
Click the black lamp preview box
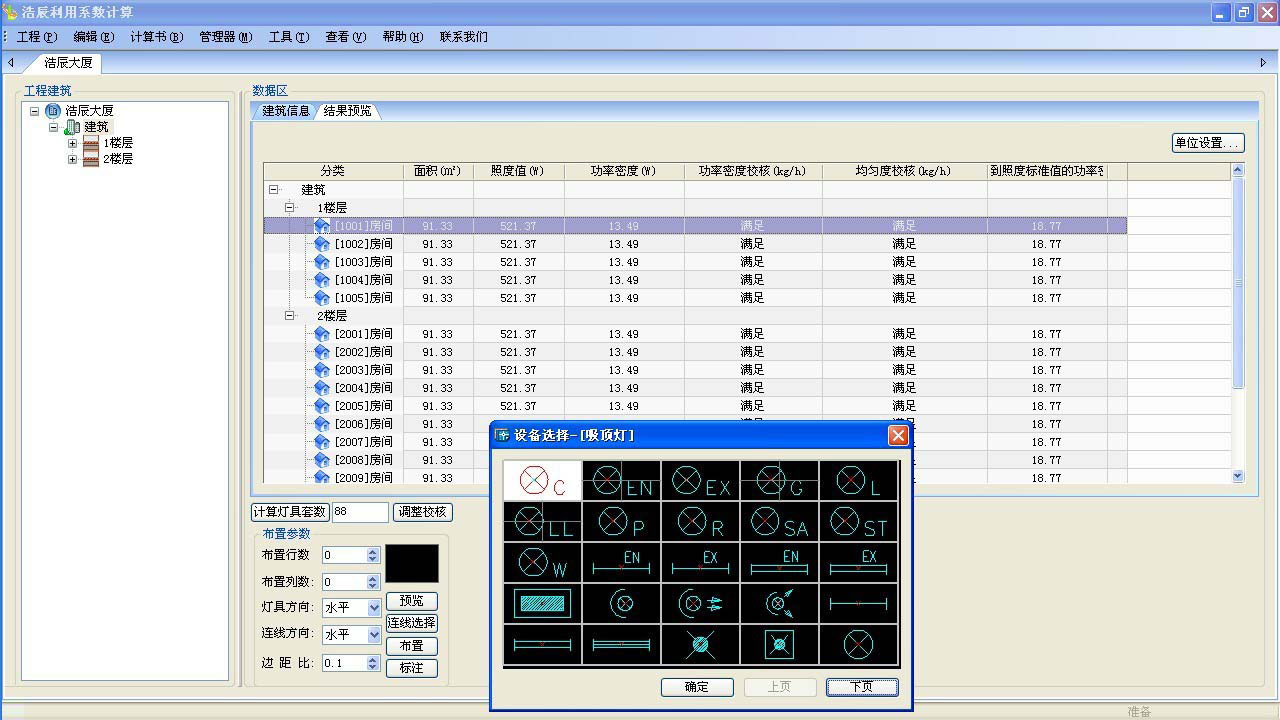tap(412, 564)
